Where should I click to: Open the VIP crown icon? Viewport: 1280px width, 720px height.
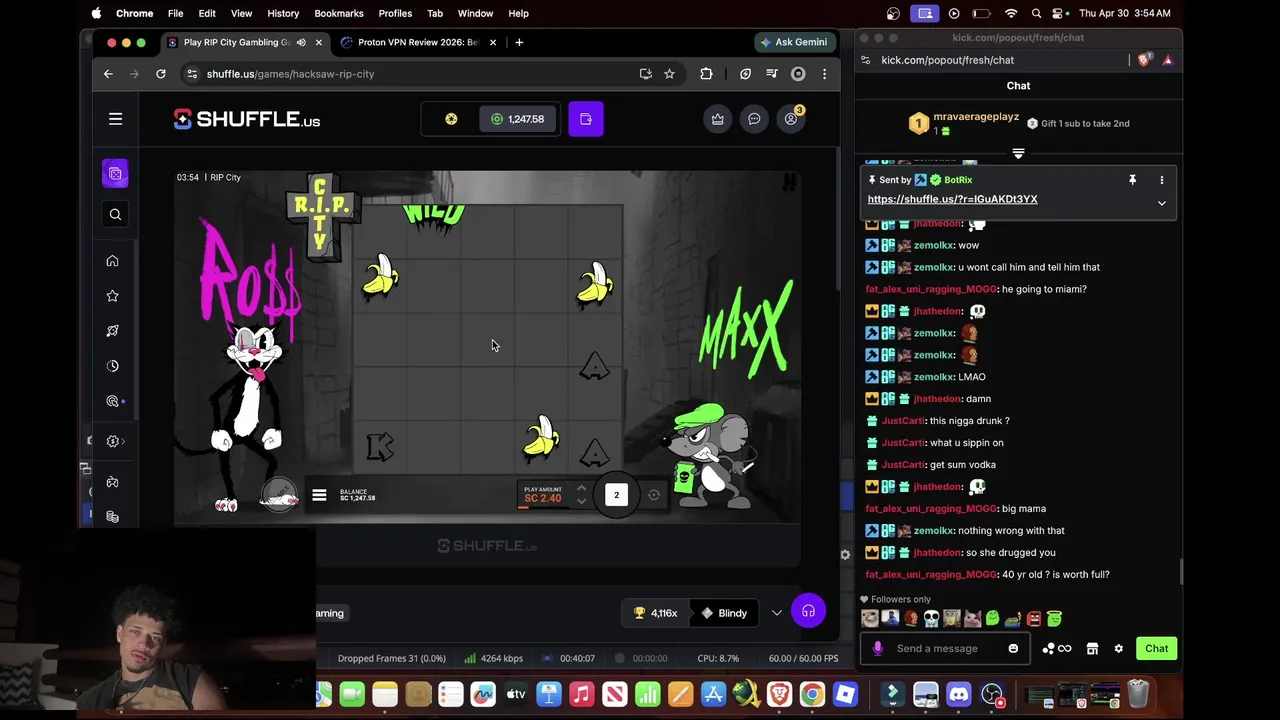[717, 119]
